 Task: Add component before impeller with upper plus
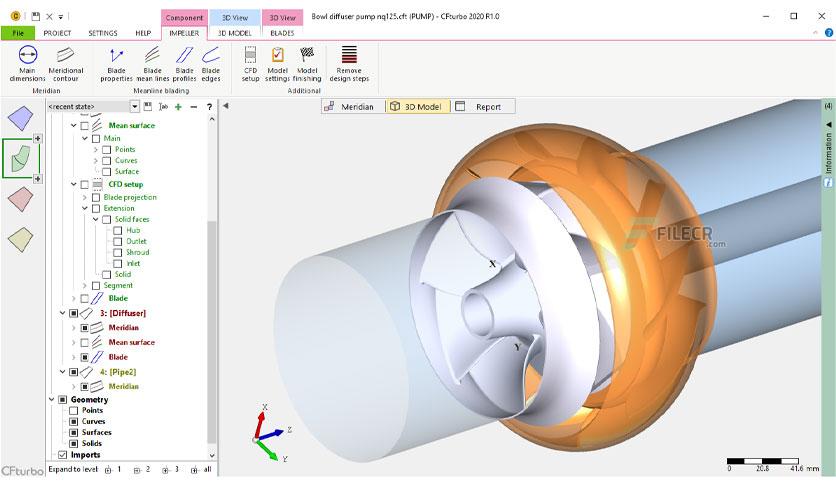[x=37, y=139]
